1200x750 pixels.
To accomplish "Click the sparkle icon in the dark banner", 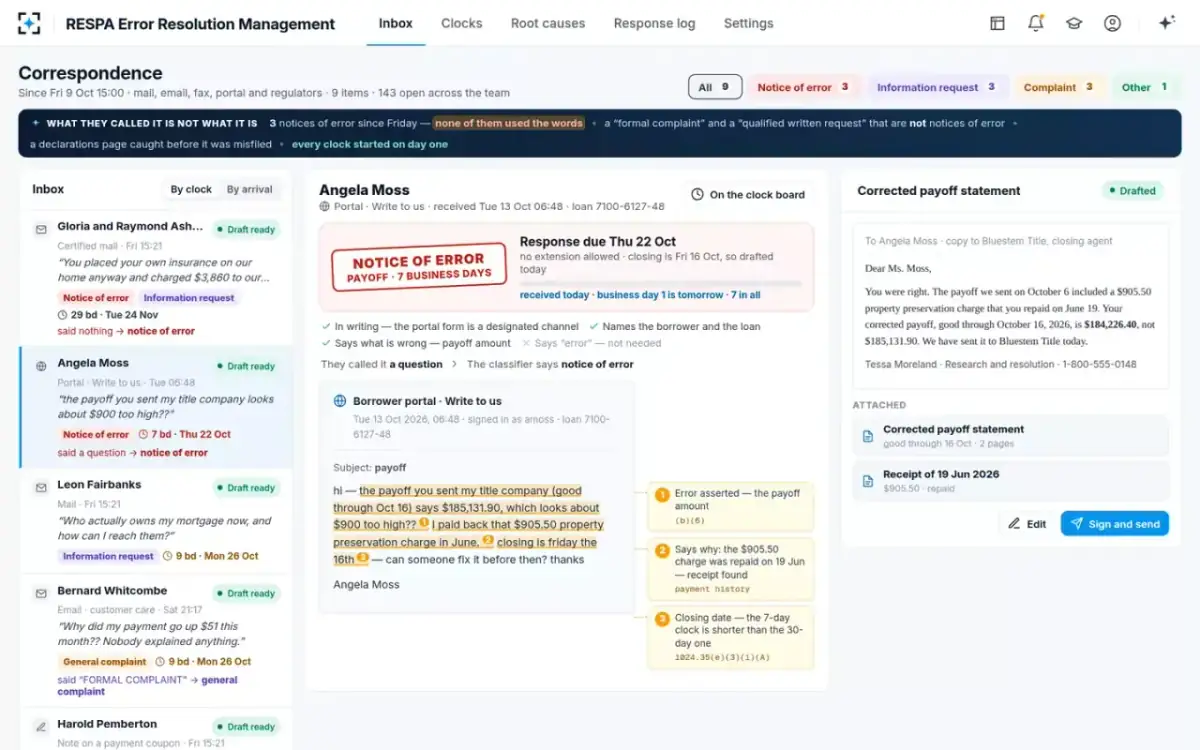I will (x=36, y=124).
